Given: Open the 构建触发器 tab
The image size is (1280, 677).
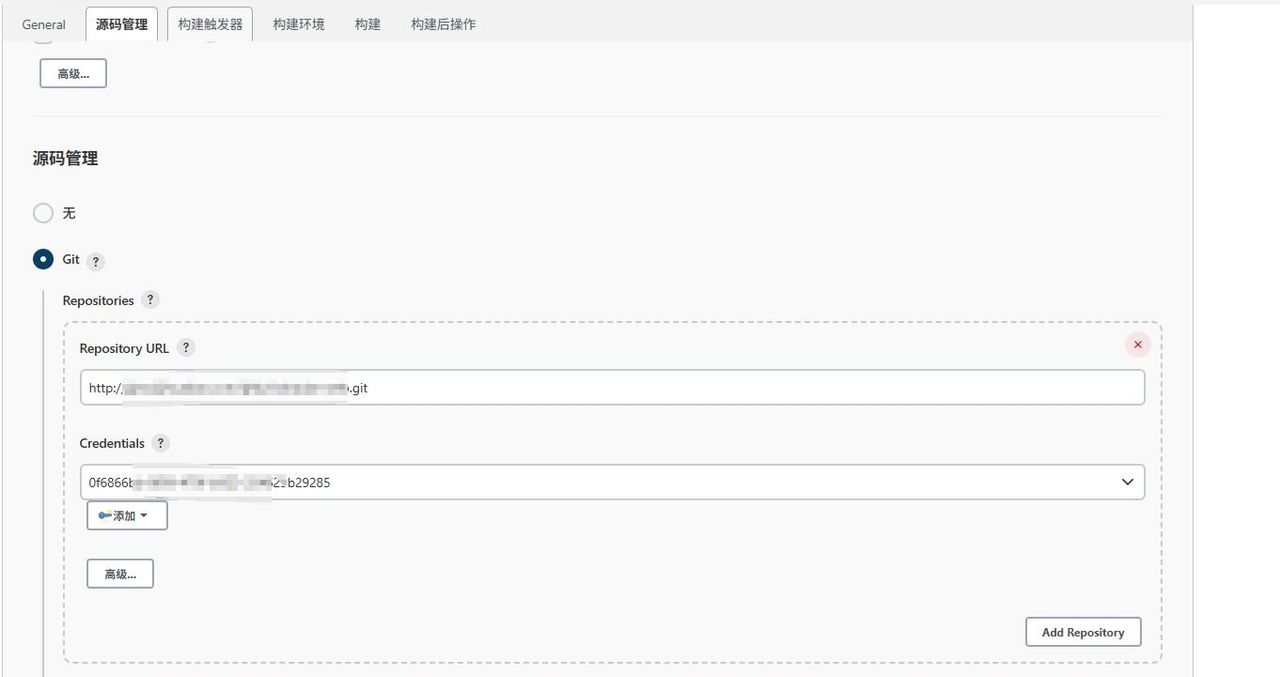Looking at the screenshot, I should pos(210,23).
